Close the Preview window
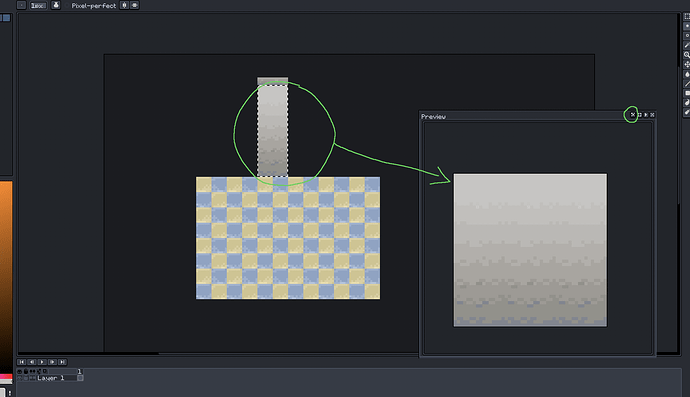 653,115
